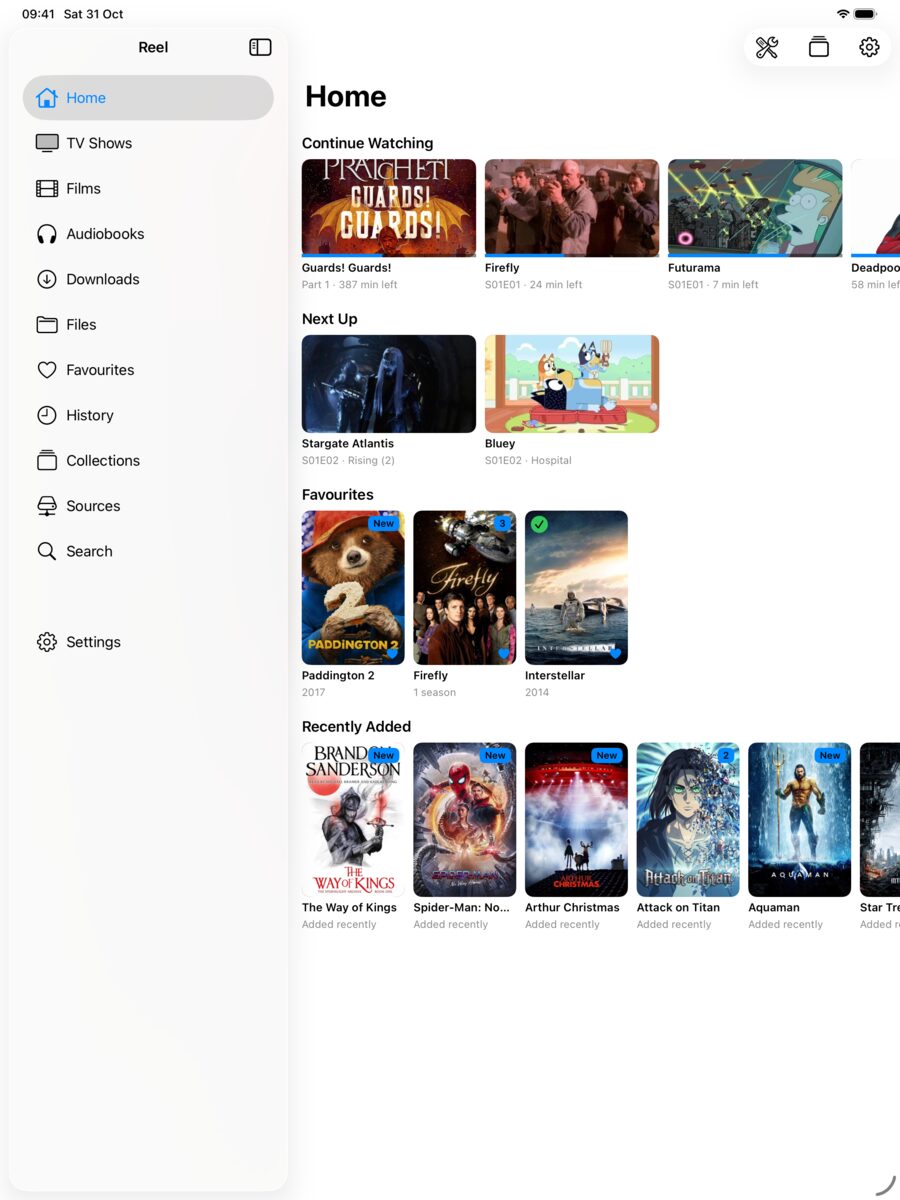Click progress bar under Guards! Guards! thumbnail
This screenshot has width=900, height=1200.
[x=389, y=255]
